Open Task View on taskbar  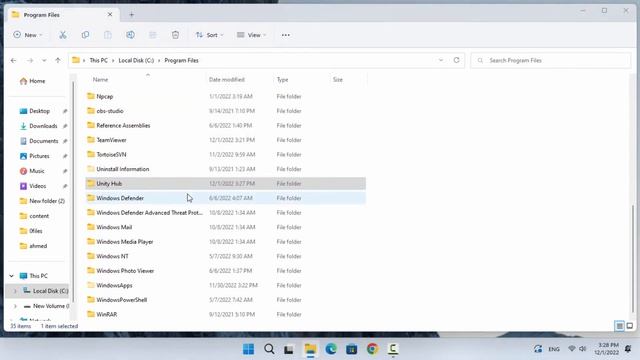coord(289,349)
